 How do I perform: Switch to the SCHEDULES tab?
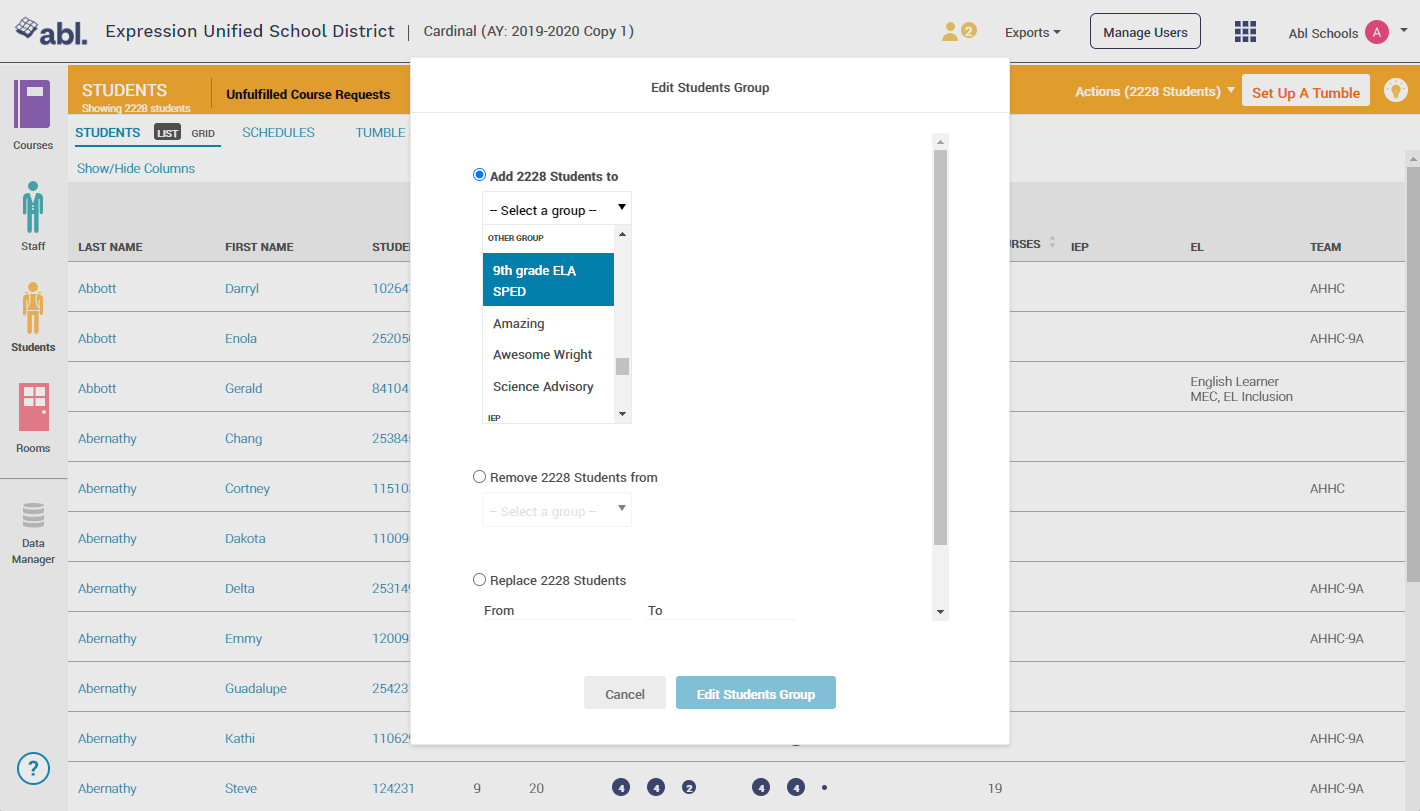(x=278, y=133)
